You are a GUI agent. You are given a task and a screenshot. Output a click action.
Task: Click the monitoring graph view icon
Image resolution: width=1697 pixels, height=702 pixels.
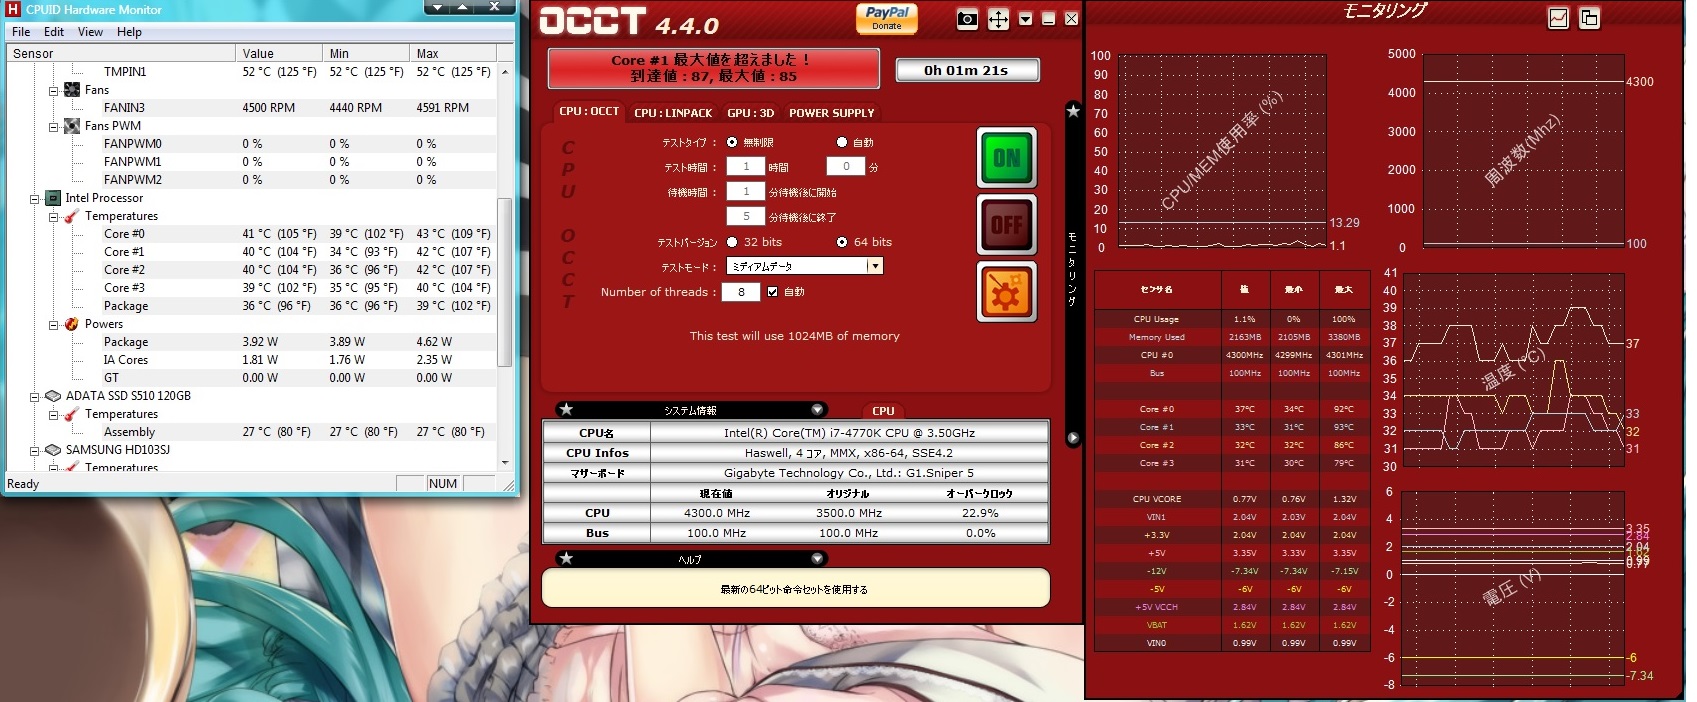pyautogui.click(x=1558, y=18)
